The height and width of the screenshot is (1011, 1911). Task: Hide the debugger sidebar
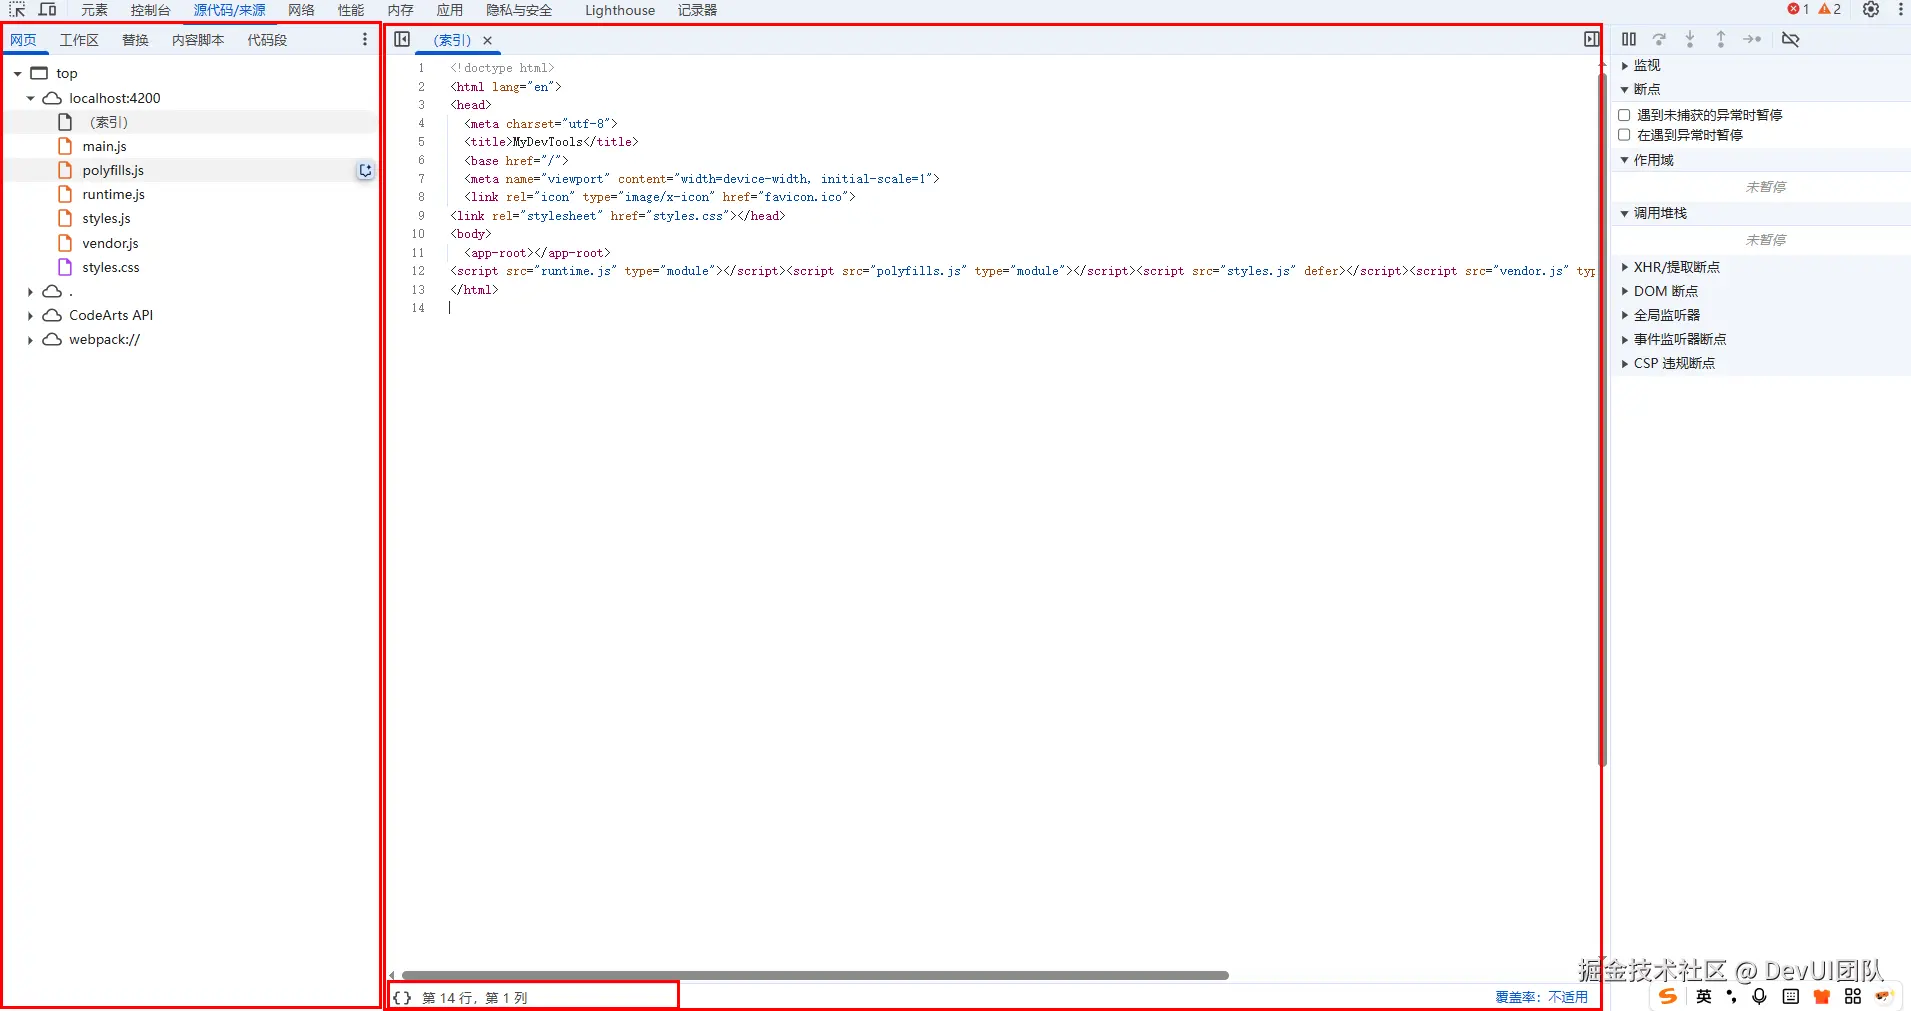[1591, 40]
